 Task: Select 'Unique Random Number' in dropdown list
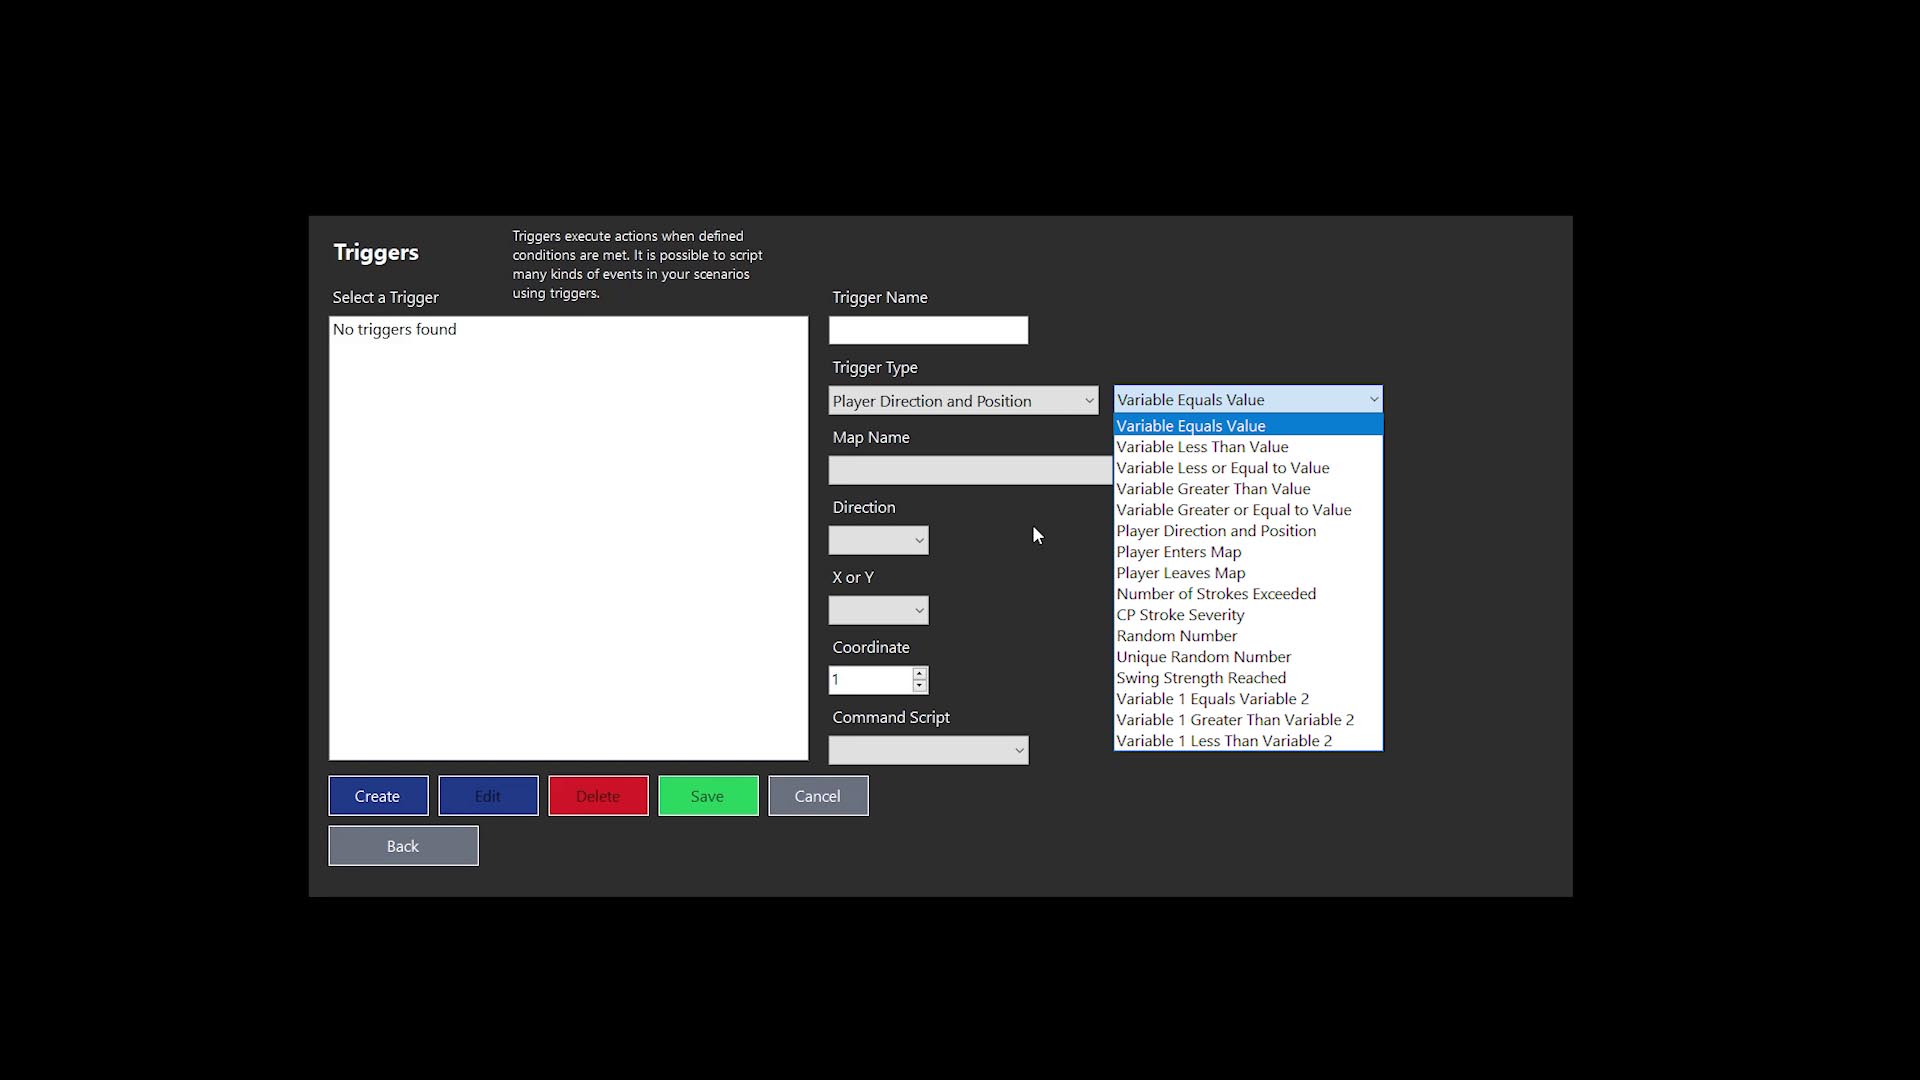pos(1203,657)
